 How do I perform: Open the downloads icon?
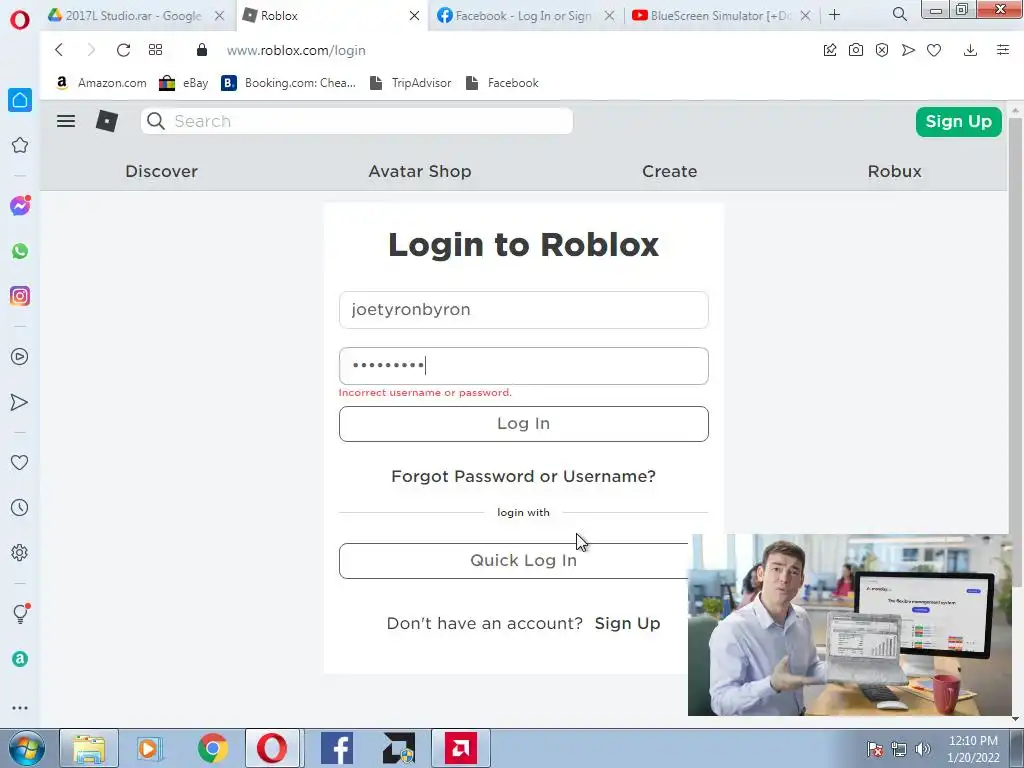coord(970,50)
